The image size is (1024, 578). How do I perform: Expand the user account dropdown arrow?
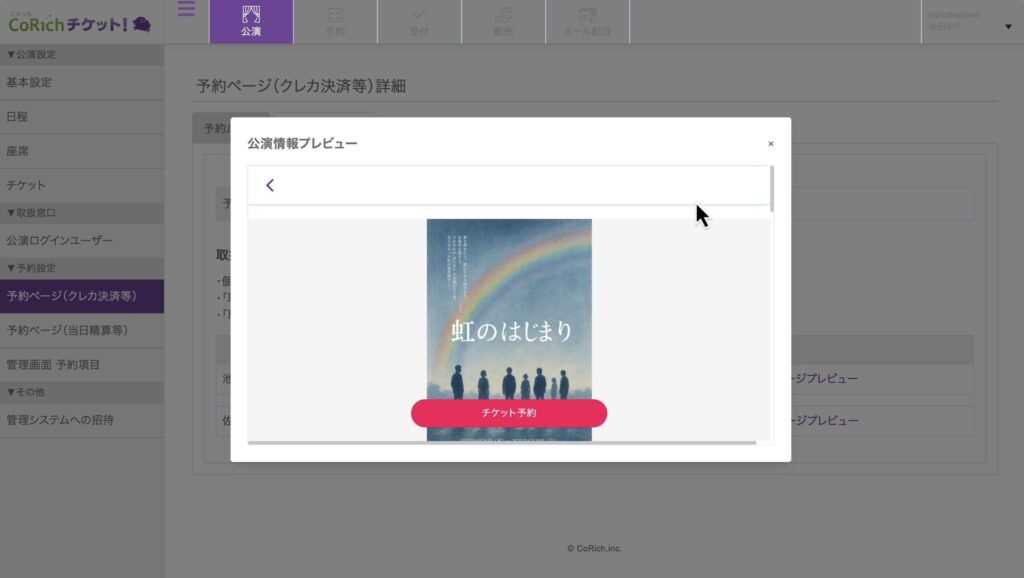[x=1007, y=27]
